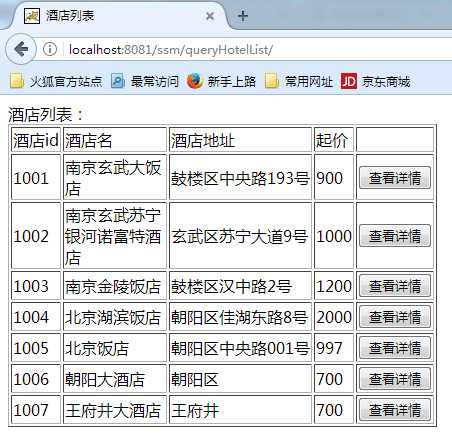Click 查看详情 for hotel 1003

point(395,286)
